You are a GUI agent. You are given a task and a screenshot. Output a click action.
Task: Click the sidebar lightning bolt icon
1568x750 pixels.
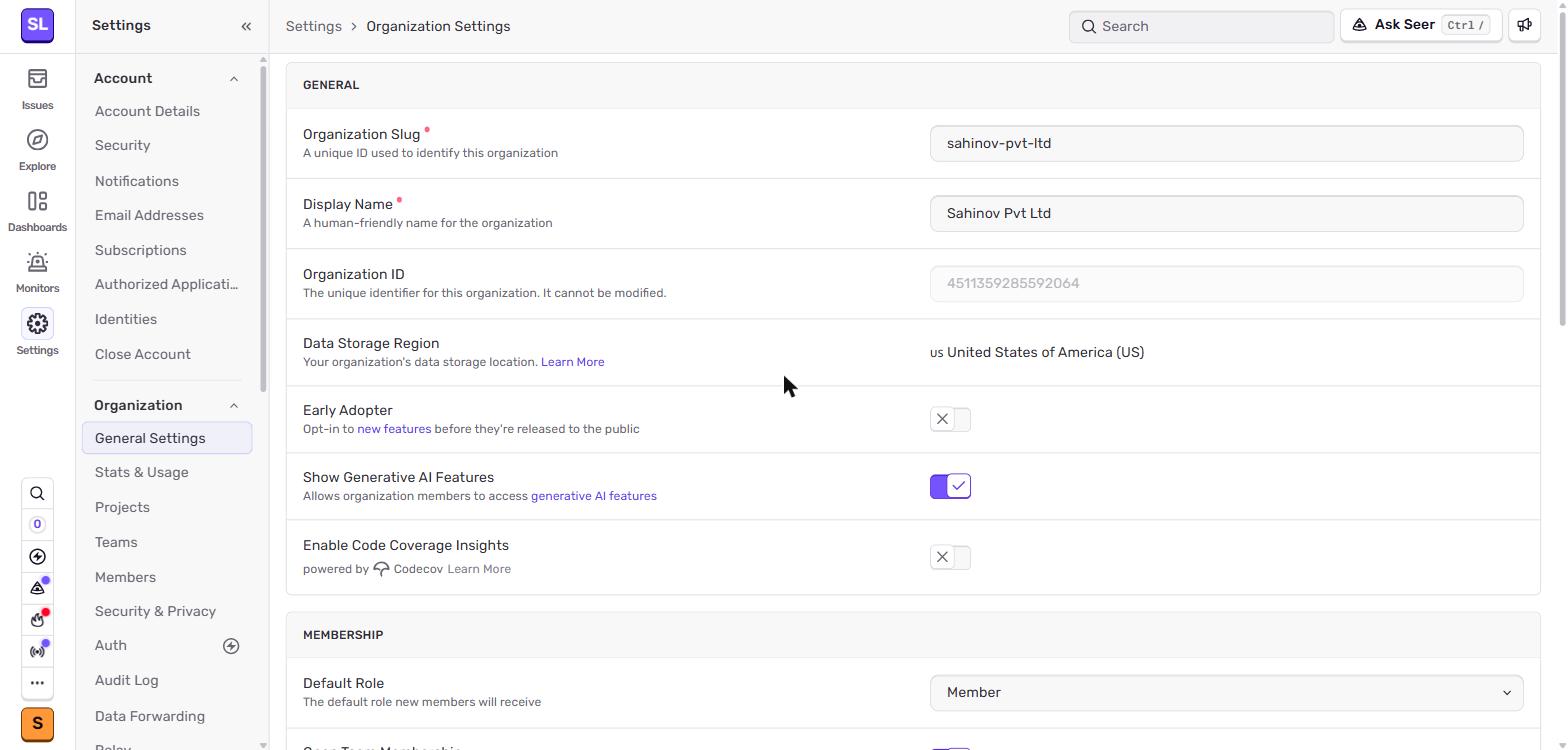pos(37,556)
